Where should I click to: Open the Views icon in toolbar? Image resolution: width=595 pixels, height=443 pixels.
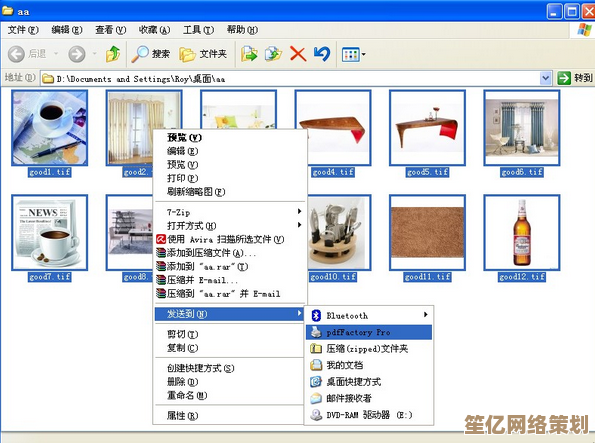[351, 55]
